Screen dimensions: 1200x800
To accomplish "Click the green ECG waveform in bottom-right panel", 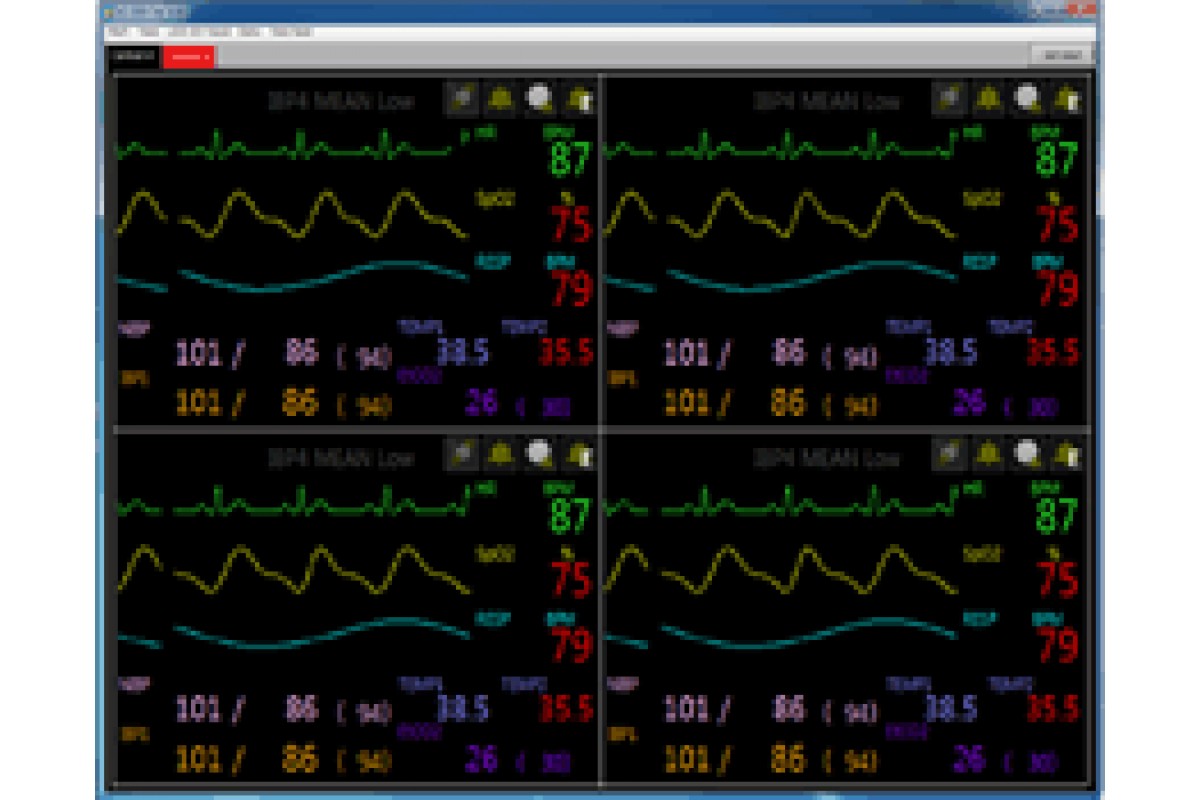I will point(780,502).
